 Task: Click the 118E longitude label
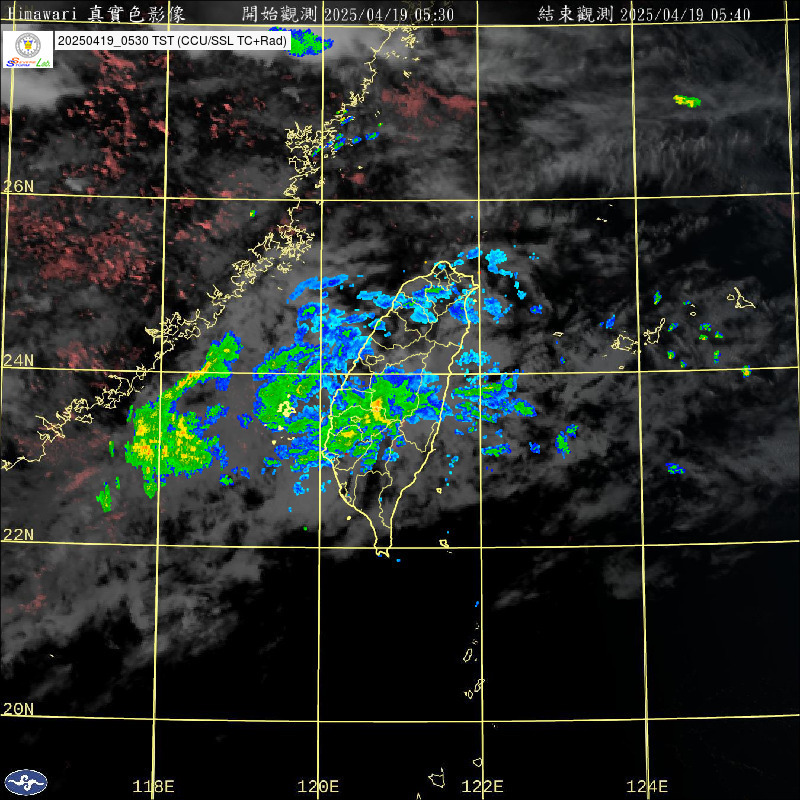[153, 786]
